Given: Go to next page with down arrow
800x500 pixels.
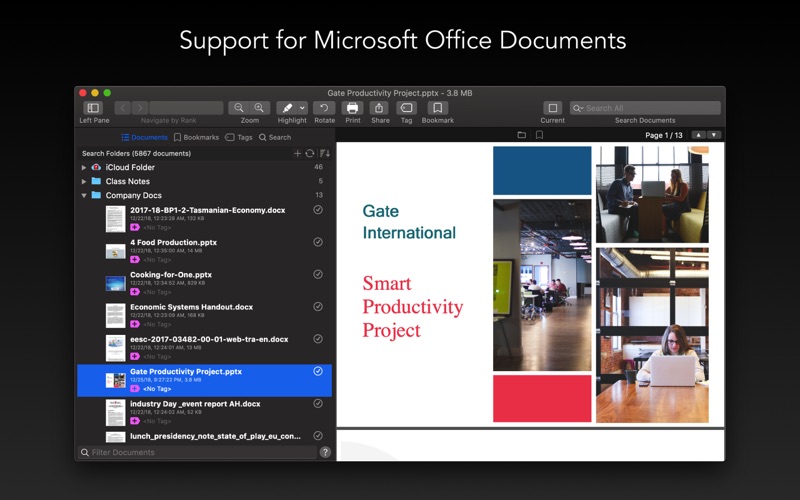Looking at the screenshot, I should pyautogui.click(x=715, y=135).
